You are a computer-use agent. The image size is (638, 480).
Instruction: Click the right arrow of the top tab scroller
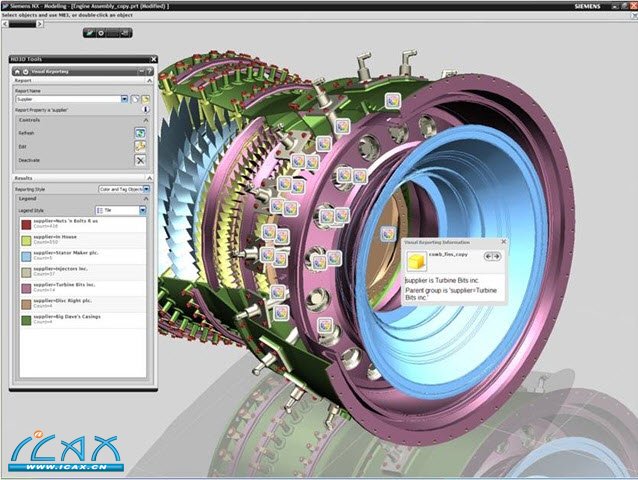pyautogui.click(x=40, y=24)
